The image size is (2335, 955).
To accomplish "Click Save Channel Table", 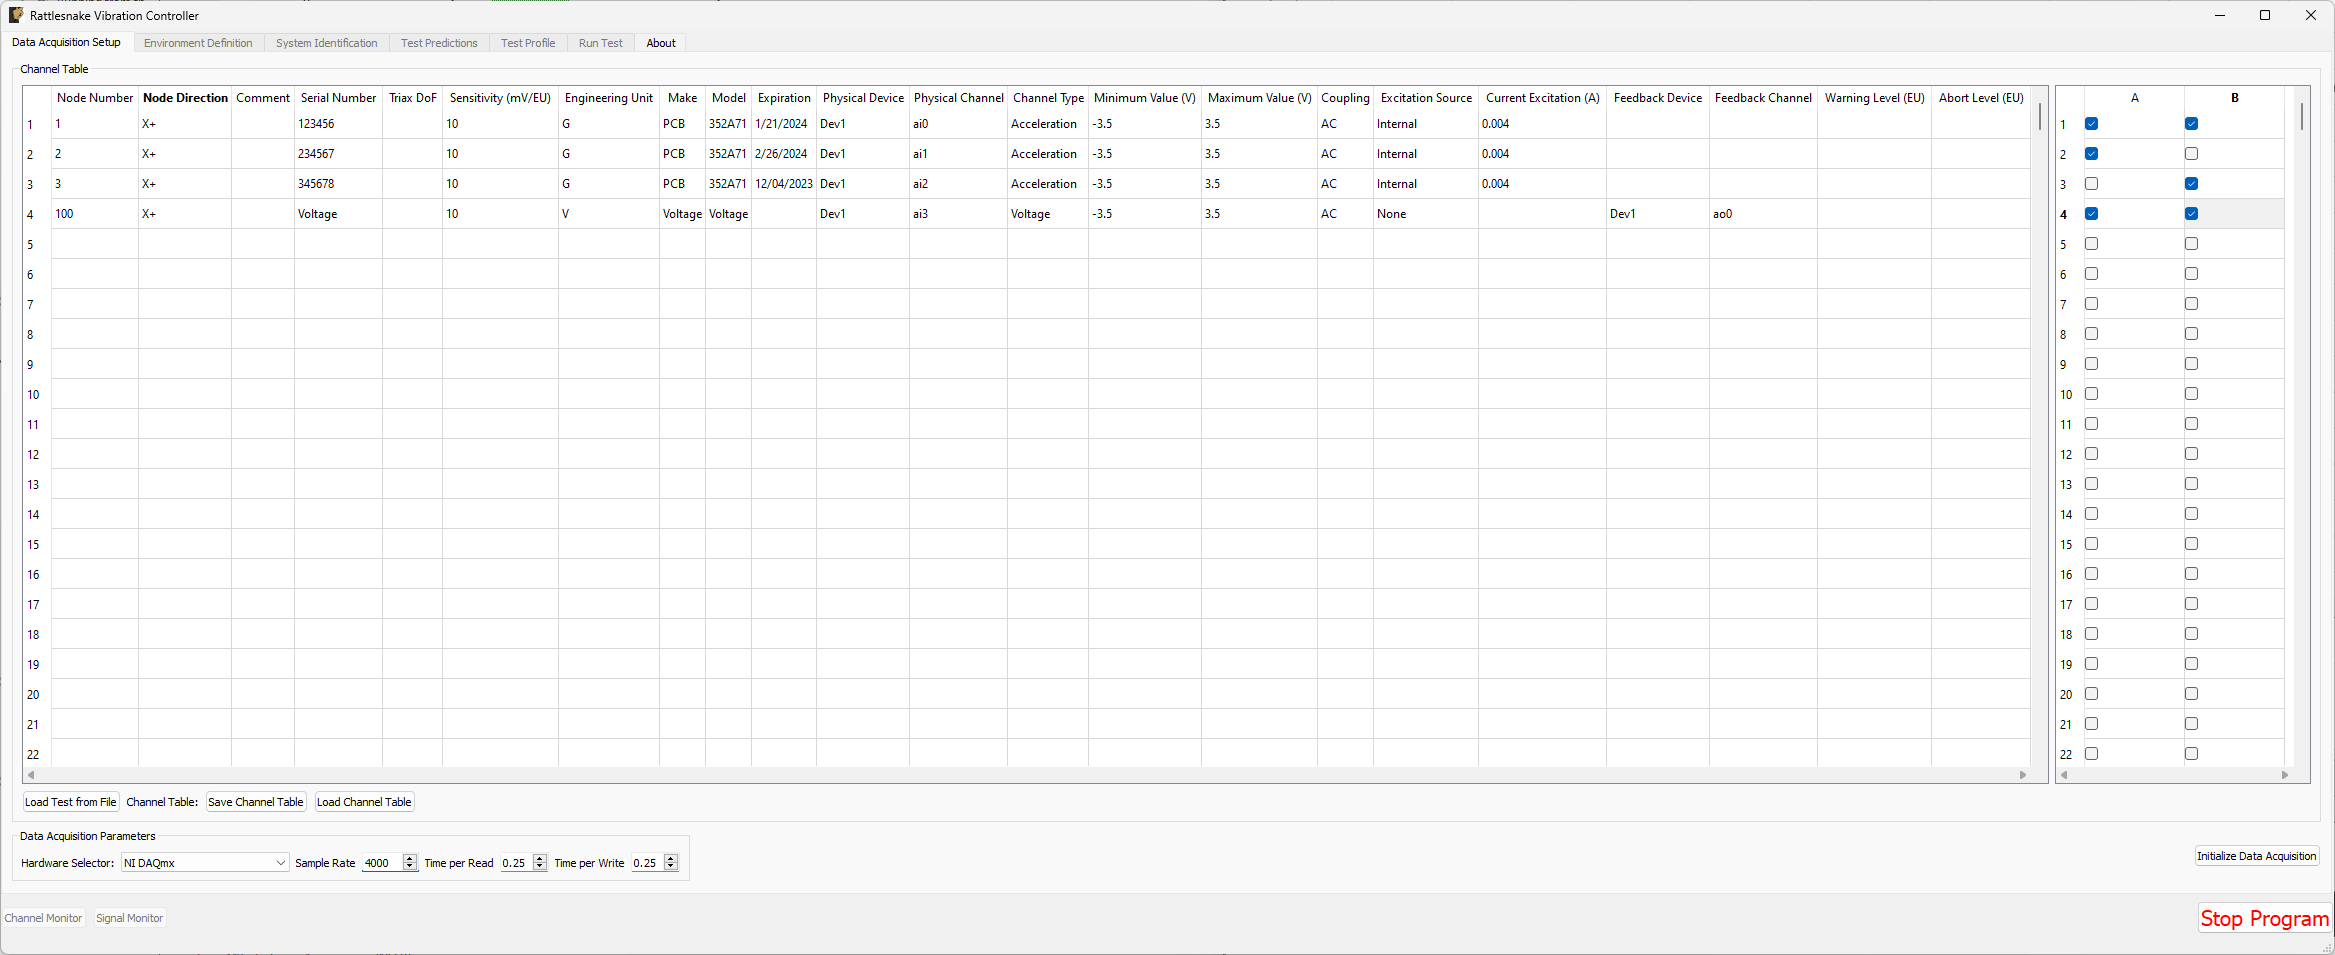I will pos(255,801).
